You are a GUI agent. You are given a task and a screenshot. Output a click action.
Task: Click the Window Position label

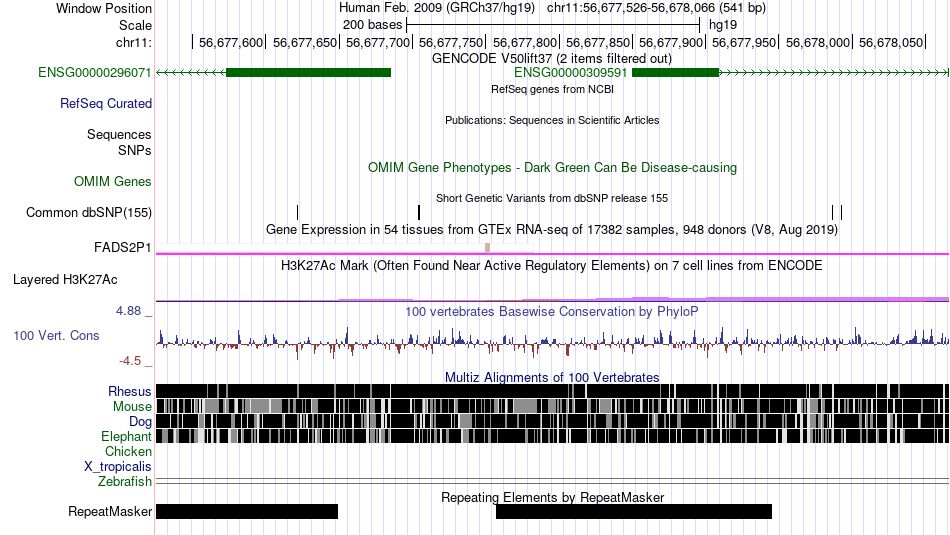pyautogui.click(x=104, y=8)
